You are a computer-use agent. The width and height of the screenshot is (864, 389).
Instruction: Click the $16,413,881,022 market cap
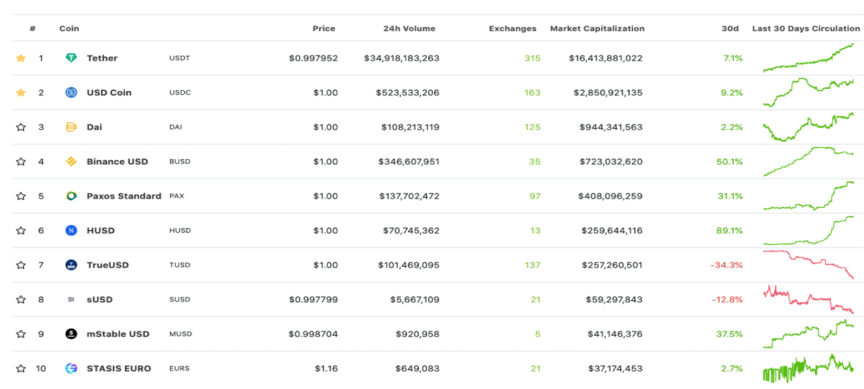[x=606, y=58]
